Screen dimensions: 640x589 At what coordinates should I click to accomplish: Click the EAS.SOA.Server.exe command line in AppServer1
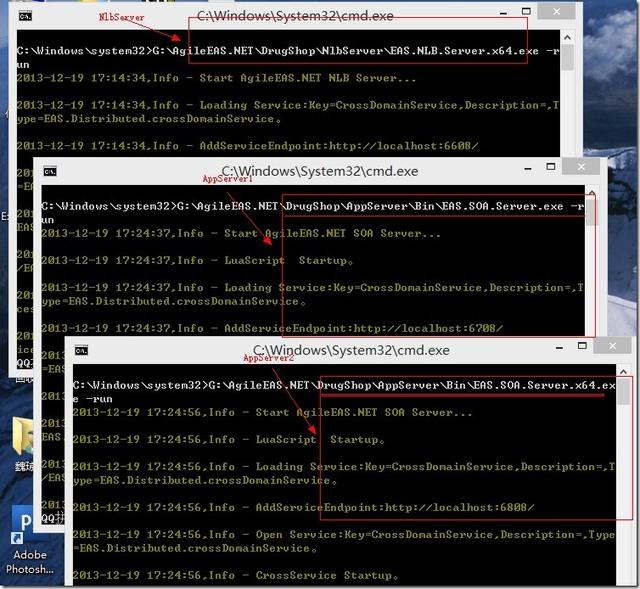pyautogui.click(x=313, y=213)
